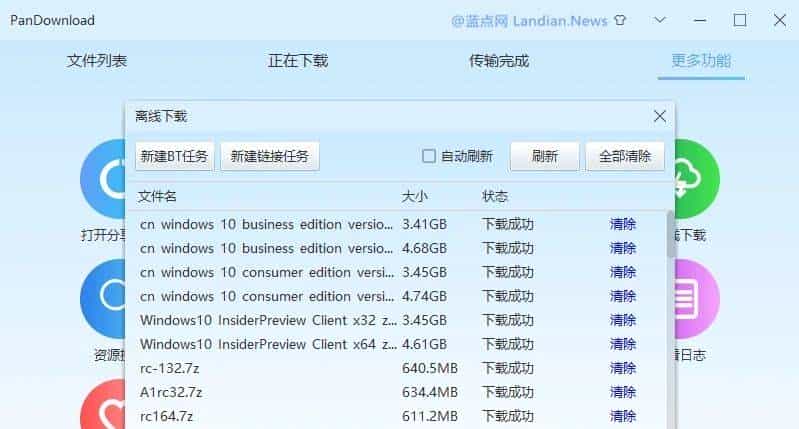Clear the 3.45GB consumer edition task
Image resolution: width=799 pixels, height=429 pixels.
point(623,272)
